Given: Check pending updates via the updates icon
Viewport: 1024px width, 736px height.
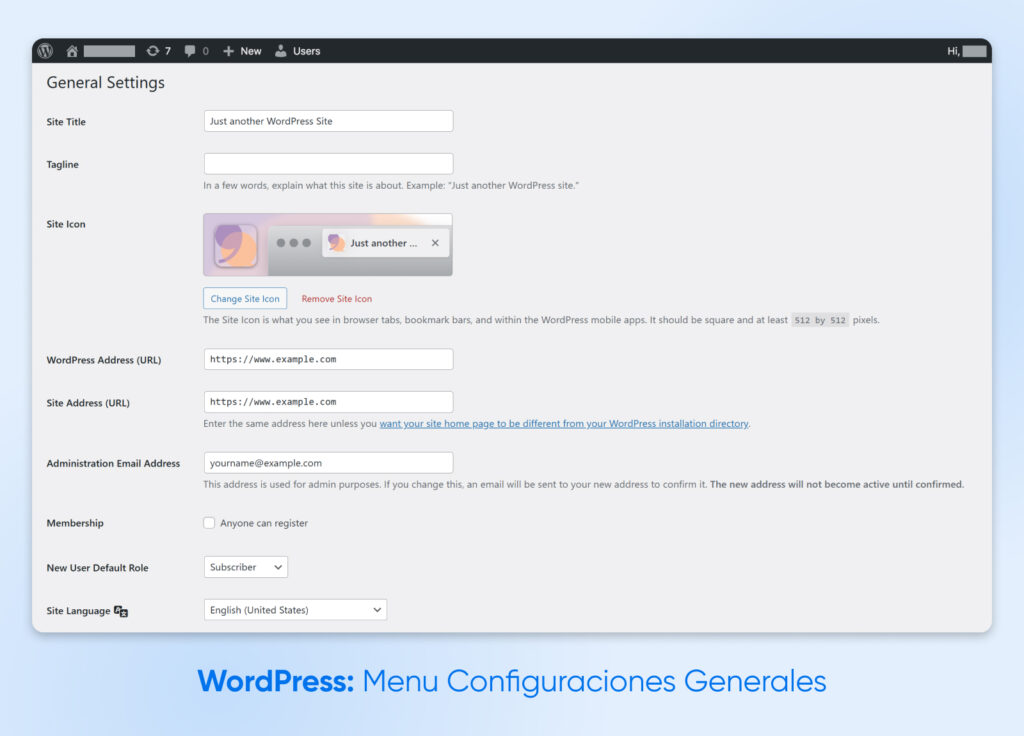Looking at the screenshot, I should click(153, 51).
